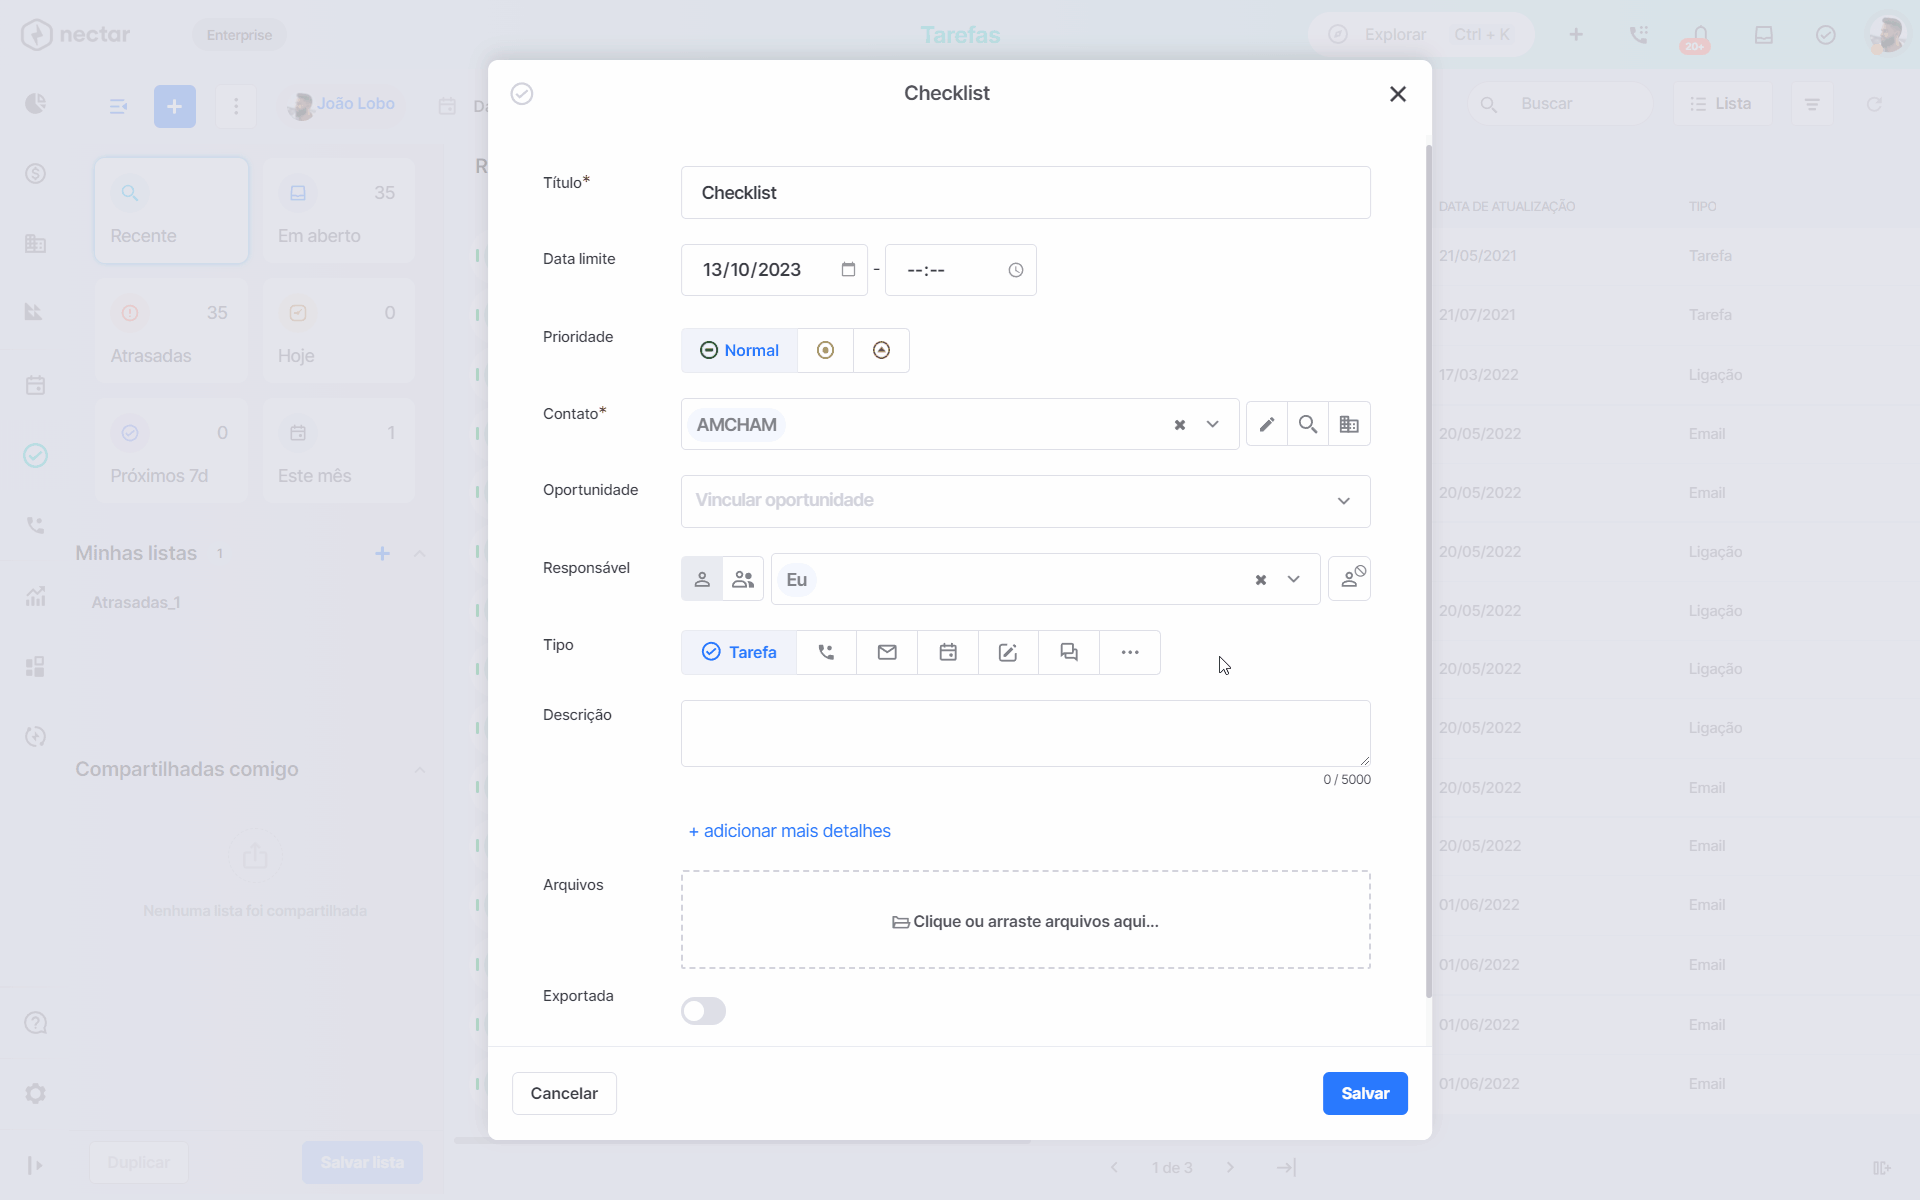
Task: Show more task types via ellipsis
Action: [x=1130, y=653]
